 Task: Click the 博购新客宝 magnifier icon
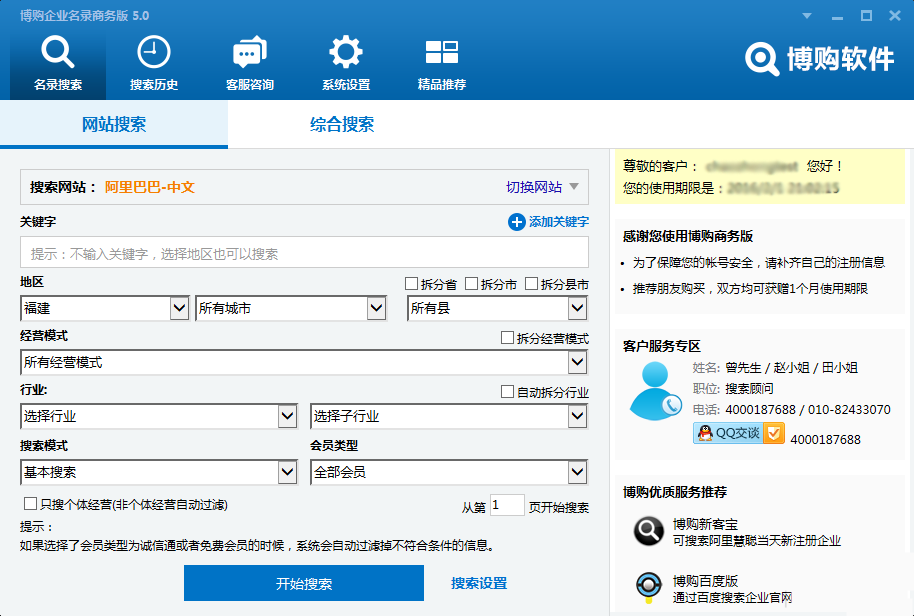tap(650, 530)
